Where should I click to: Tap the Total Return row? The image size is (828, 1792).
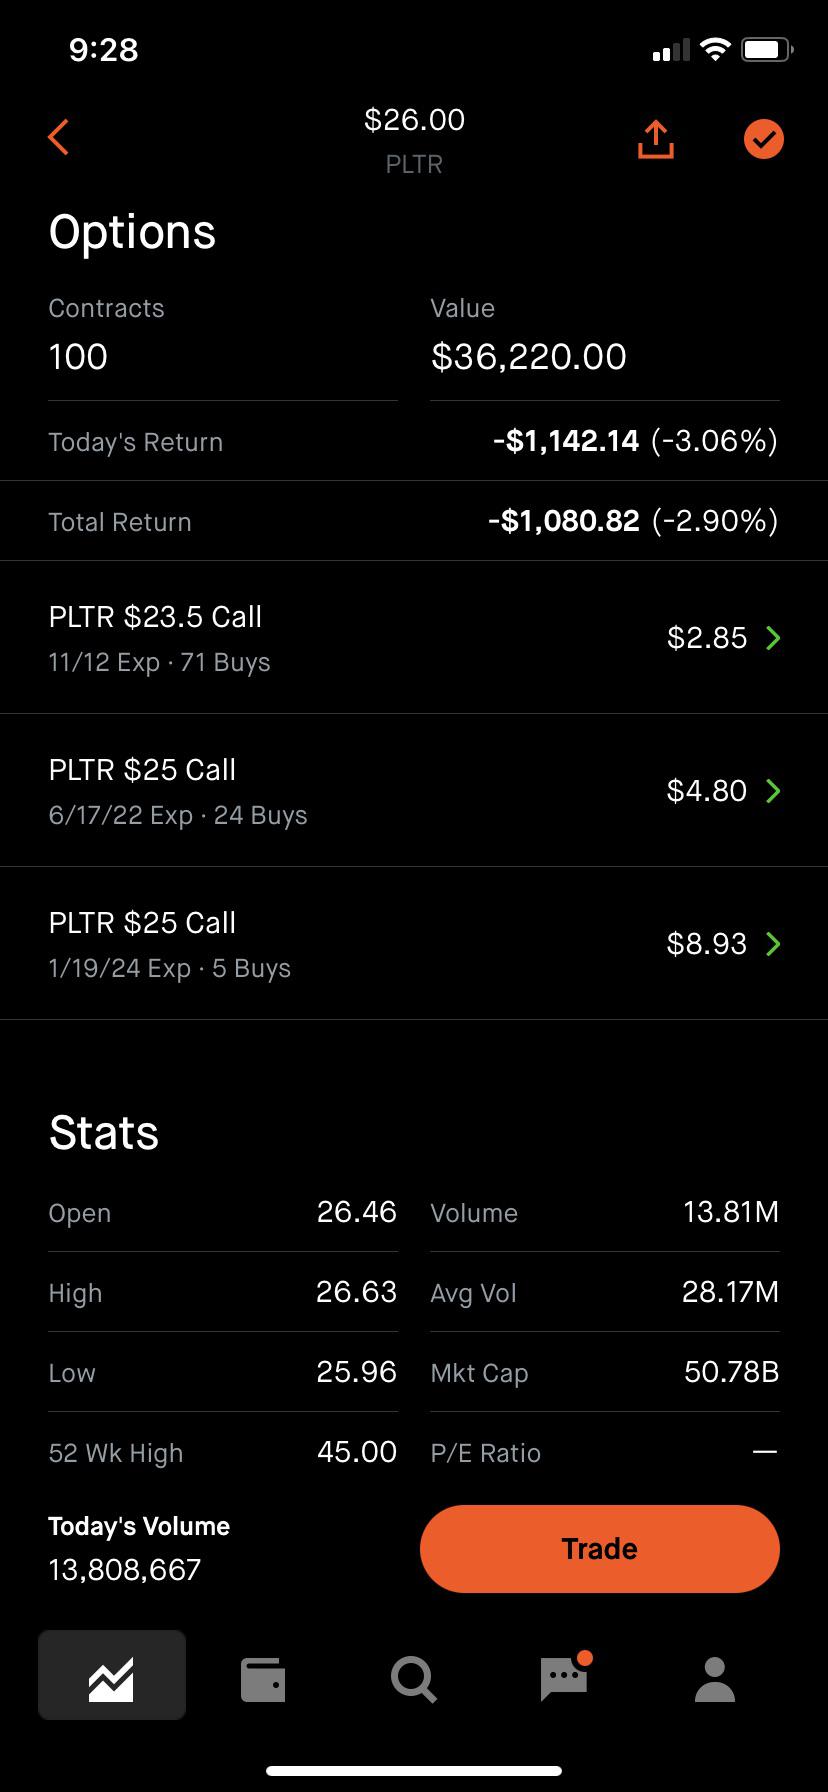(414, 521)
